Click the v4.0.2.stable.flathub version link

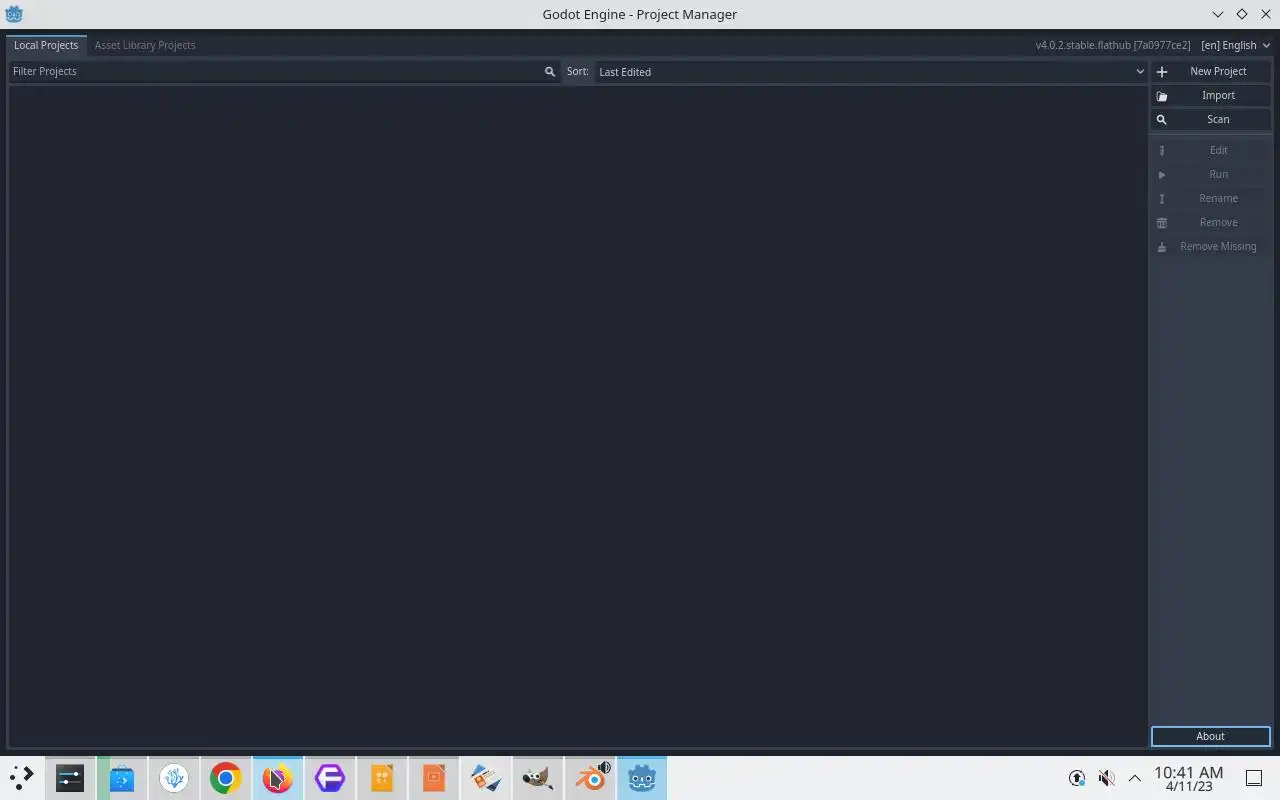[1113, 45]
